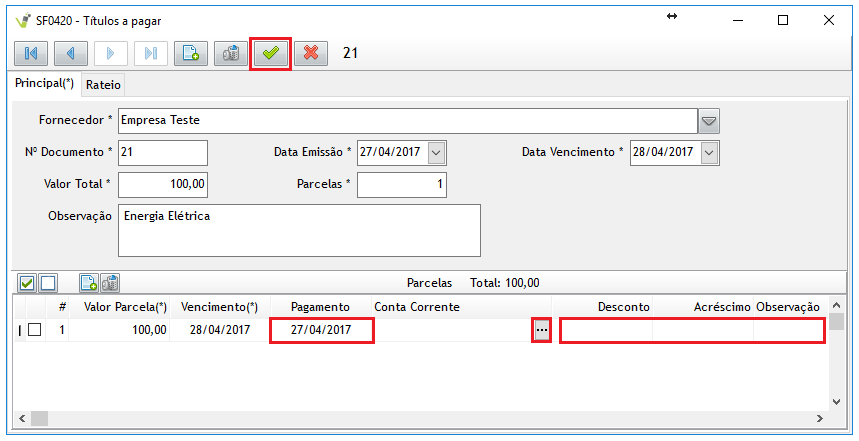Open the Data Vencimento date picker
The image size is (859, 441).
coord(710,153)
